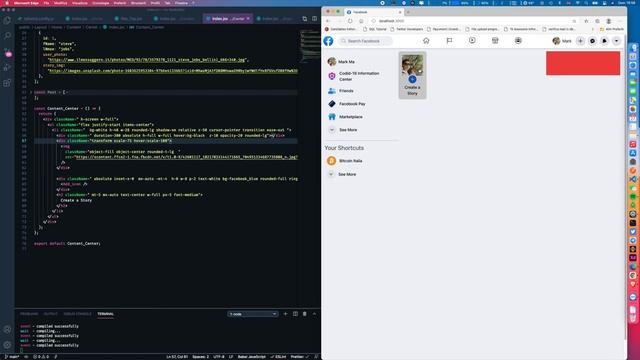Open the Run and Debug view icon

coord(7,67)
